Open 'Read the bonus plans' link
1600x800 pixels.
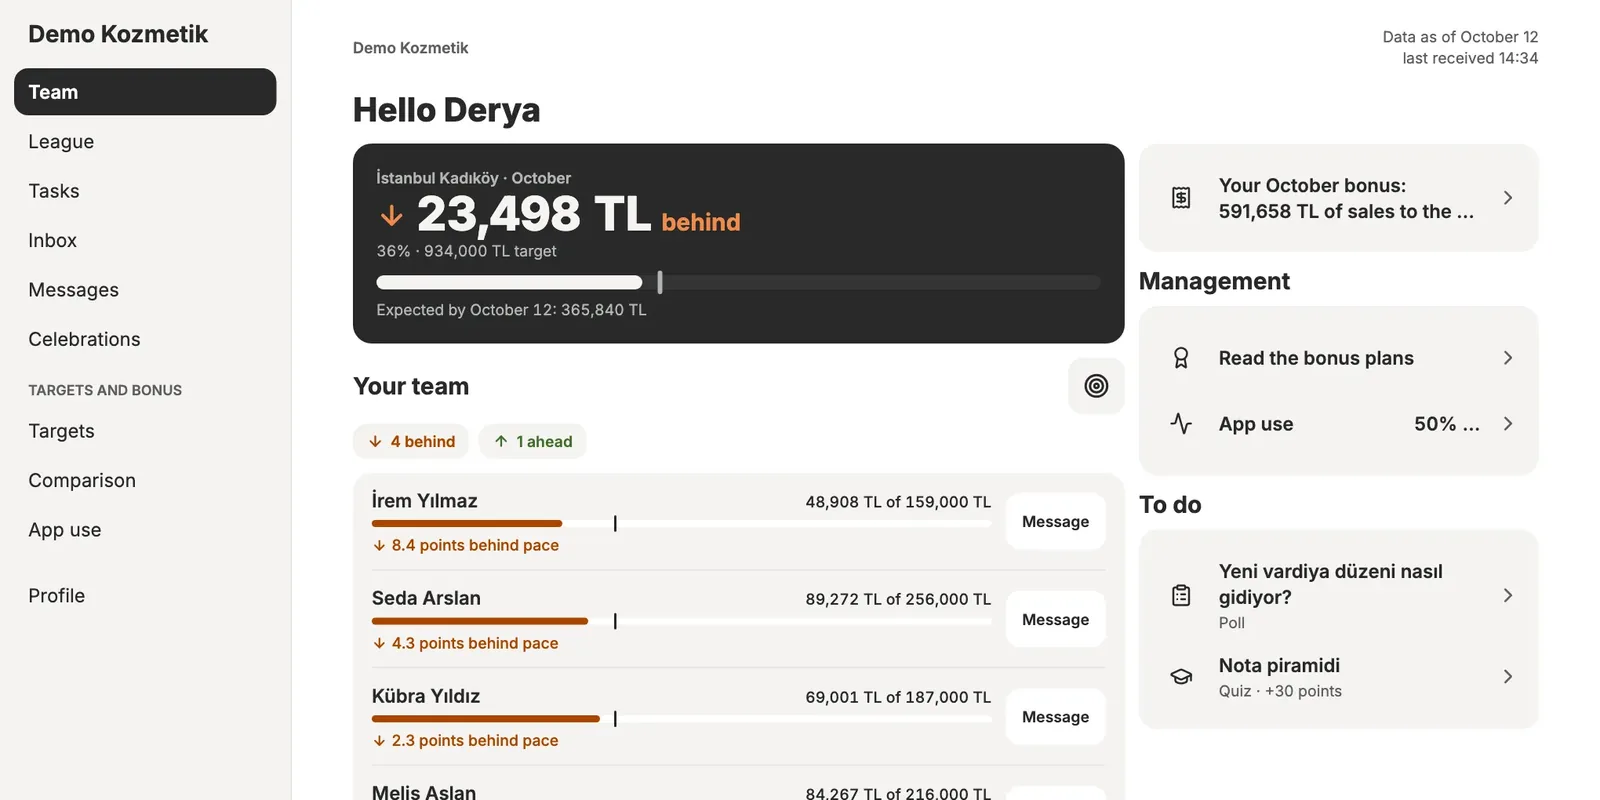click(1316, 358)
